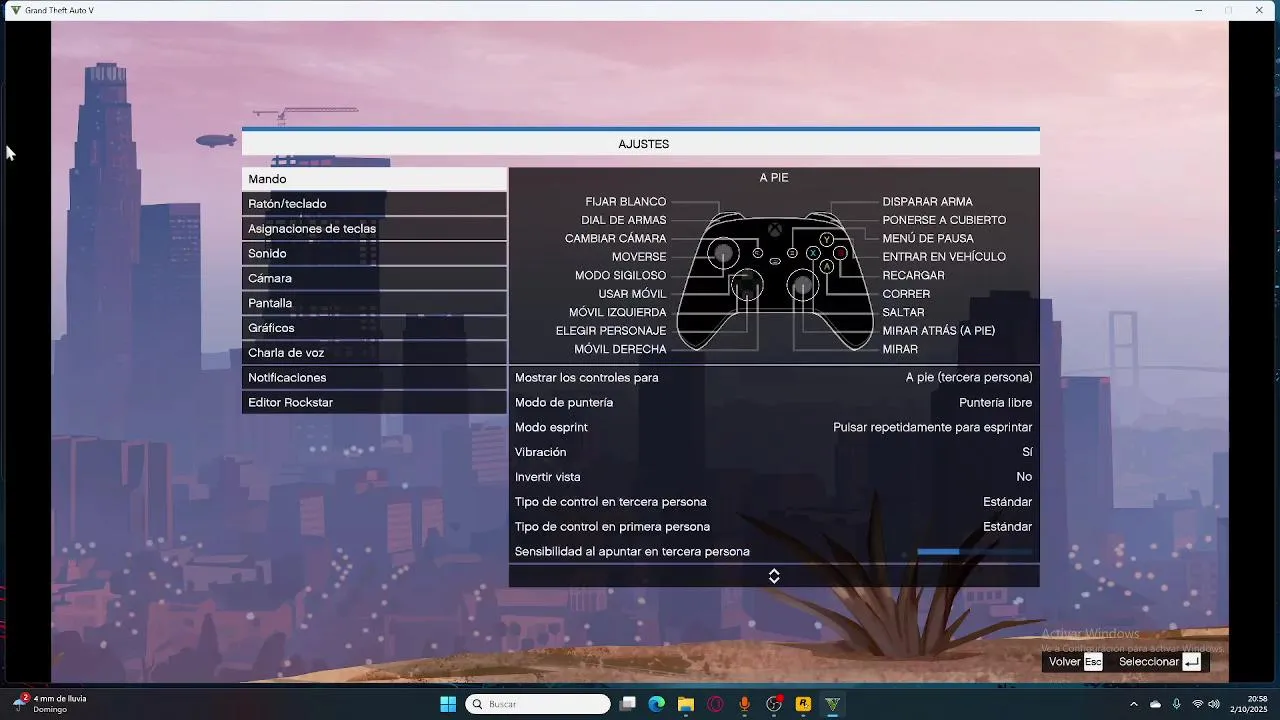Click the microphone tray icon
The height and width of the screenshot is (720, 1280).
1177,704
